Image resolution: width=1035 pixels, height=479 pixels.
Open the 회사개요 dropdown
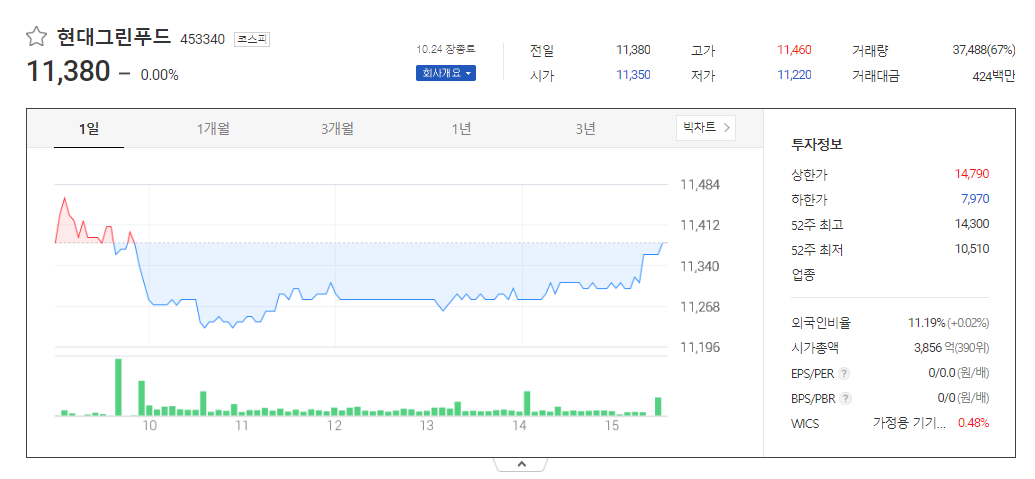[x=446, y=73]
